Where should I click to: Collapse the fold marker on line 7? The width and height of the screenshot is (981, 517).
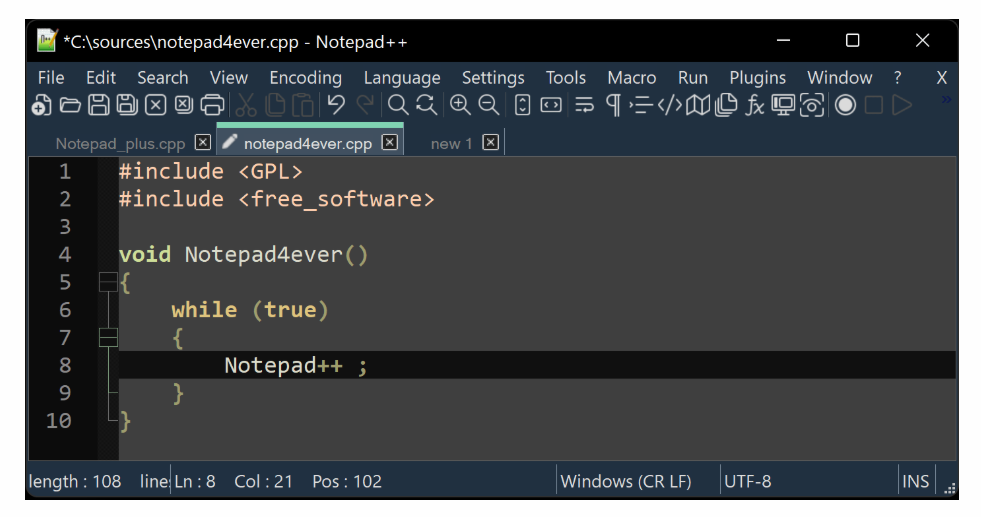[x=108, y=337]
